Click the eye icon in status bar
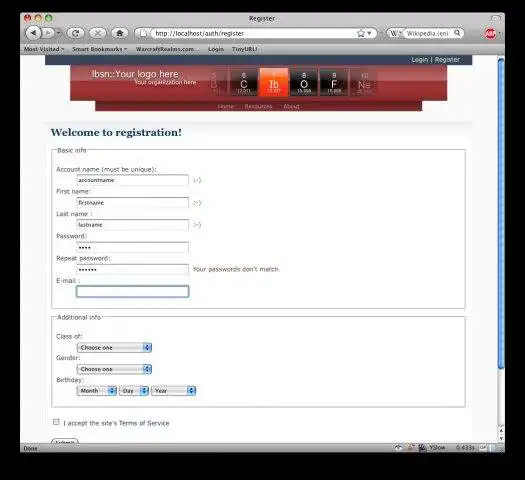The image size is (525, 480). [x=398, y=448]
